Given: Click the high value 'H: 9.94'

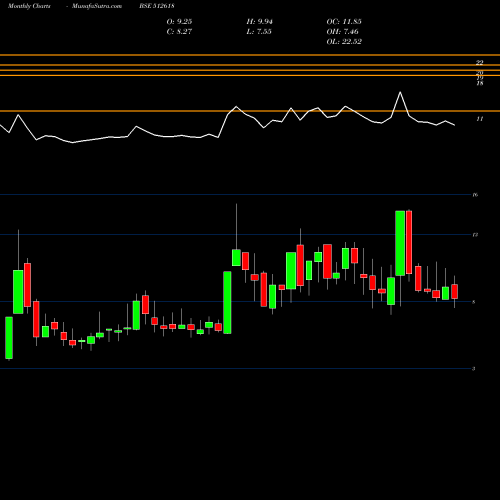Looking at the screenshot, I should [x=259, y=22].
